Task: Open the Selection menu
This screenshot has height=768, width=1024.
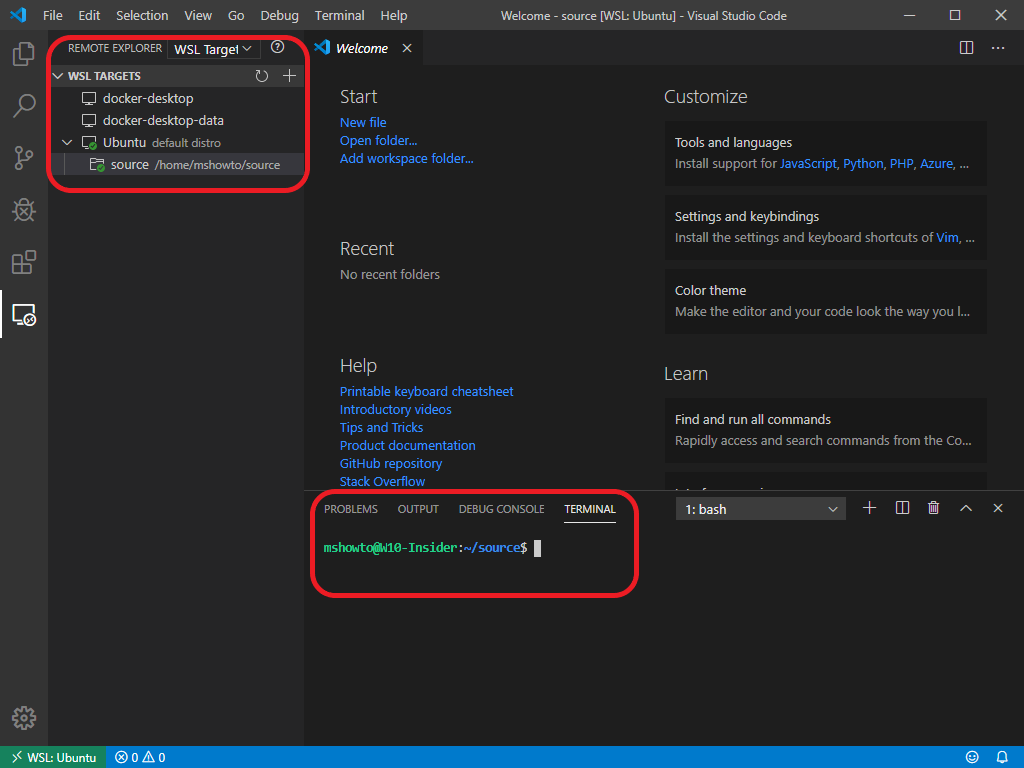Action: coord(142,15)
